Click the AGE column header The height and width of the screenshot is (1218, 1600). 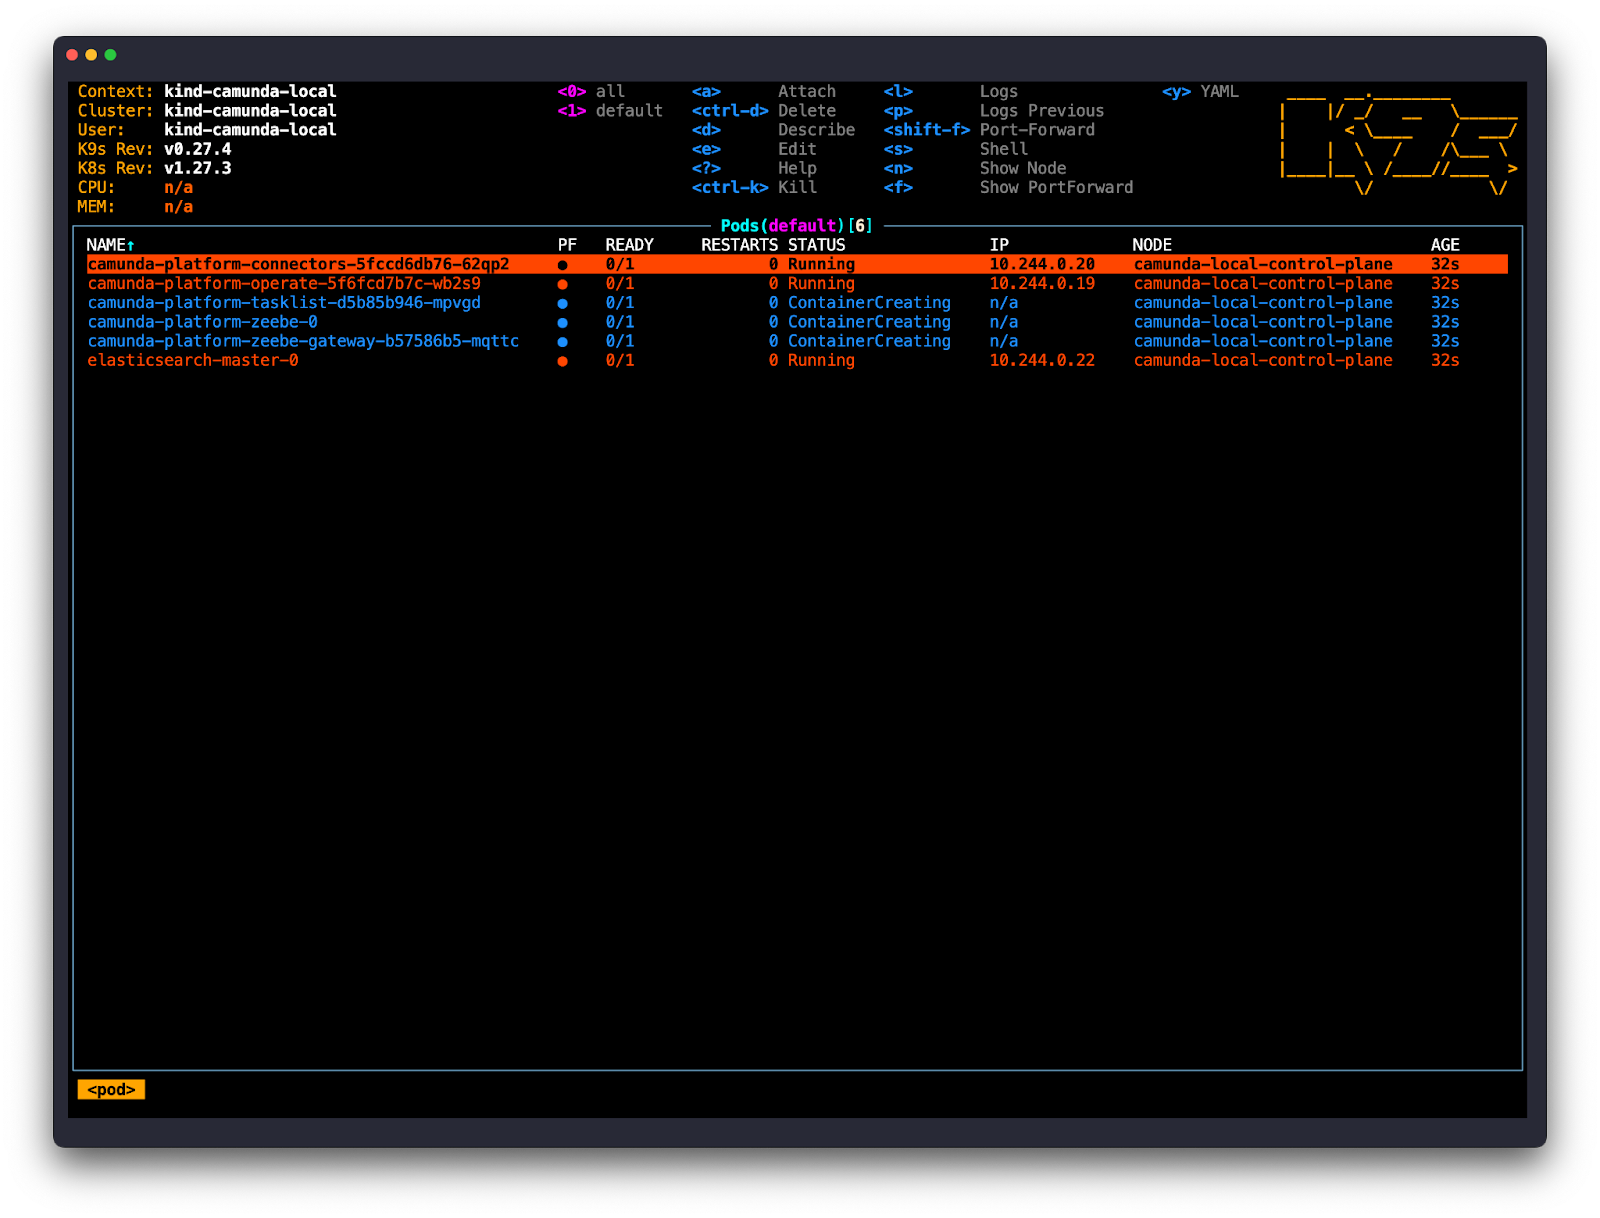coord(1445,245)
